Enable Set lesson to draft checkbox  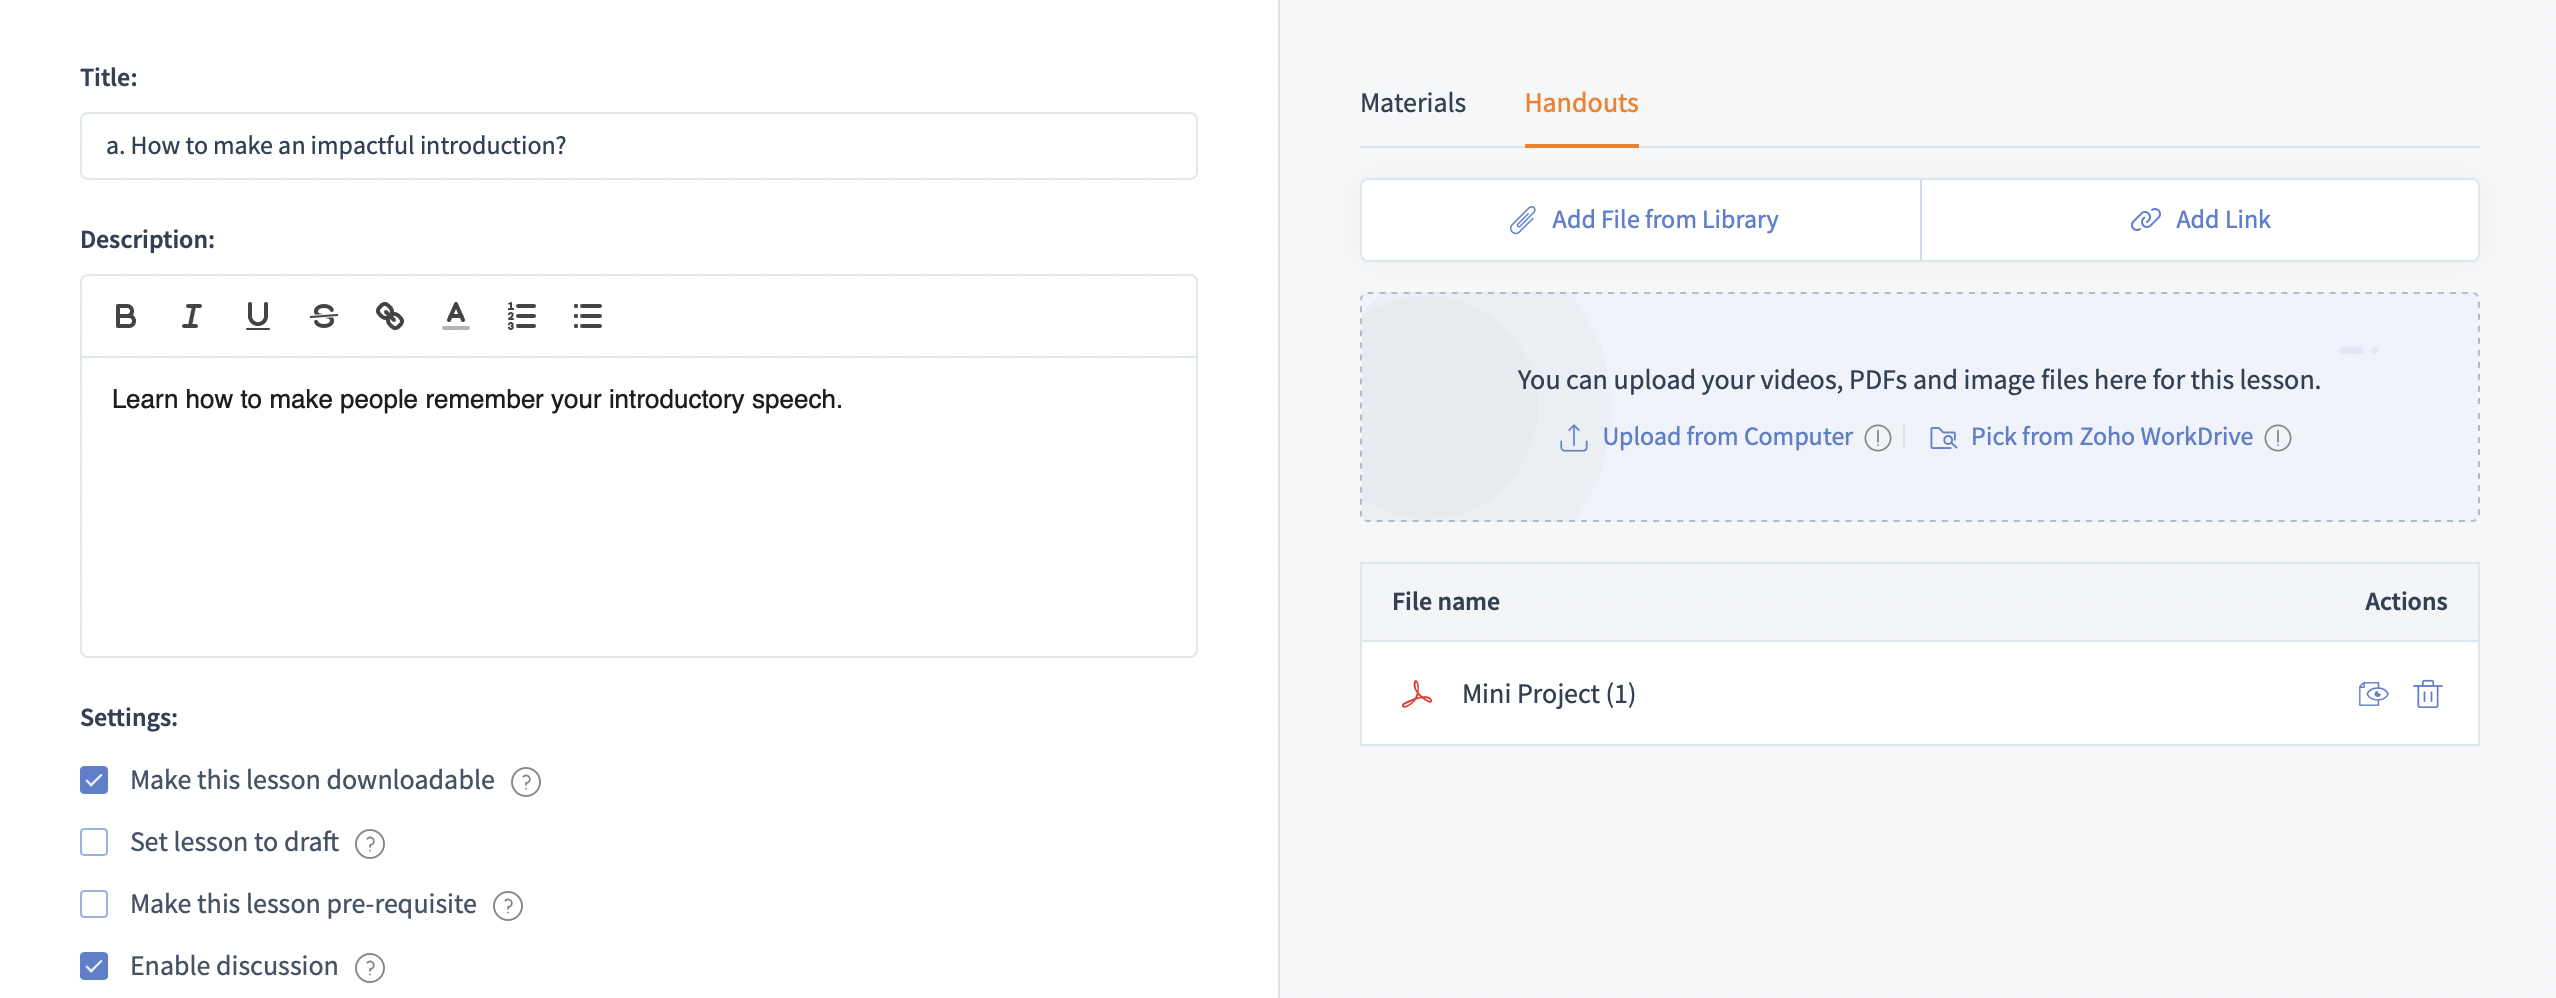(94, 842)
